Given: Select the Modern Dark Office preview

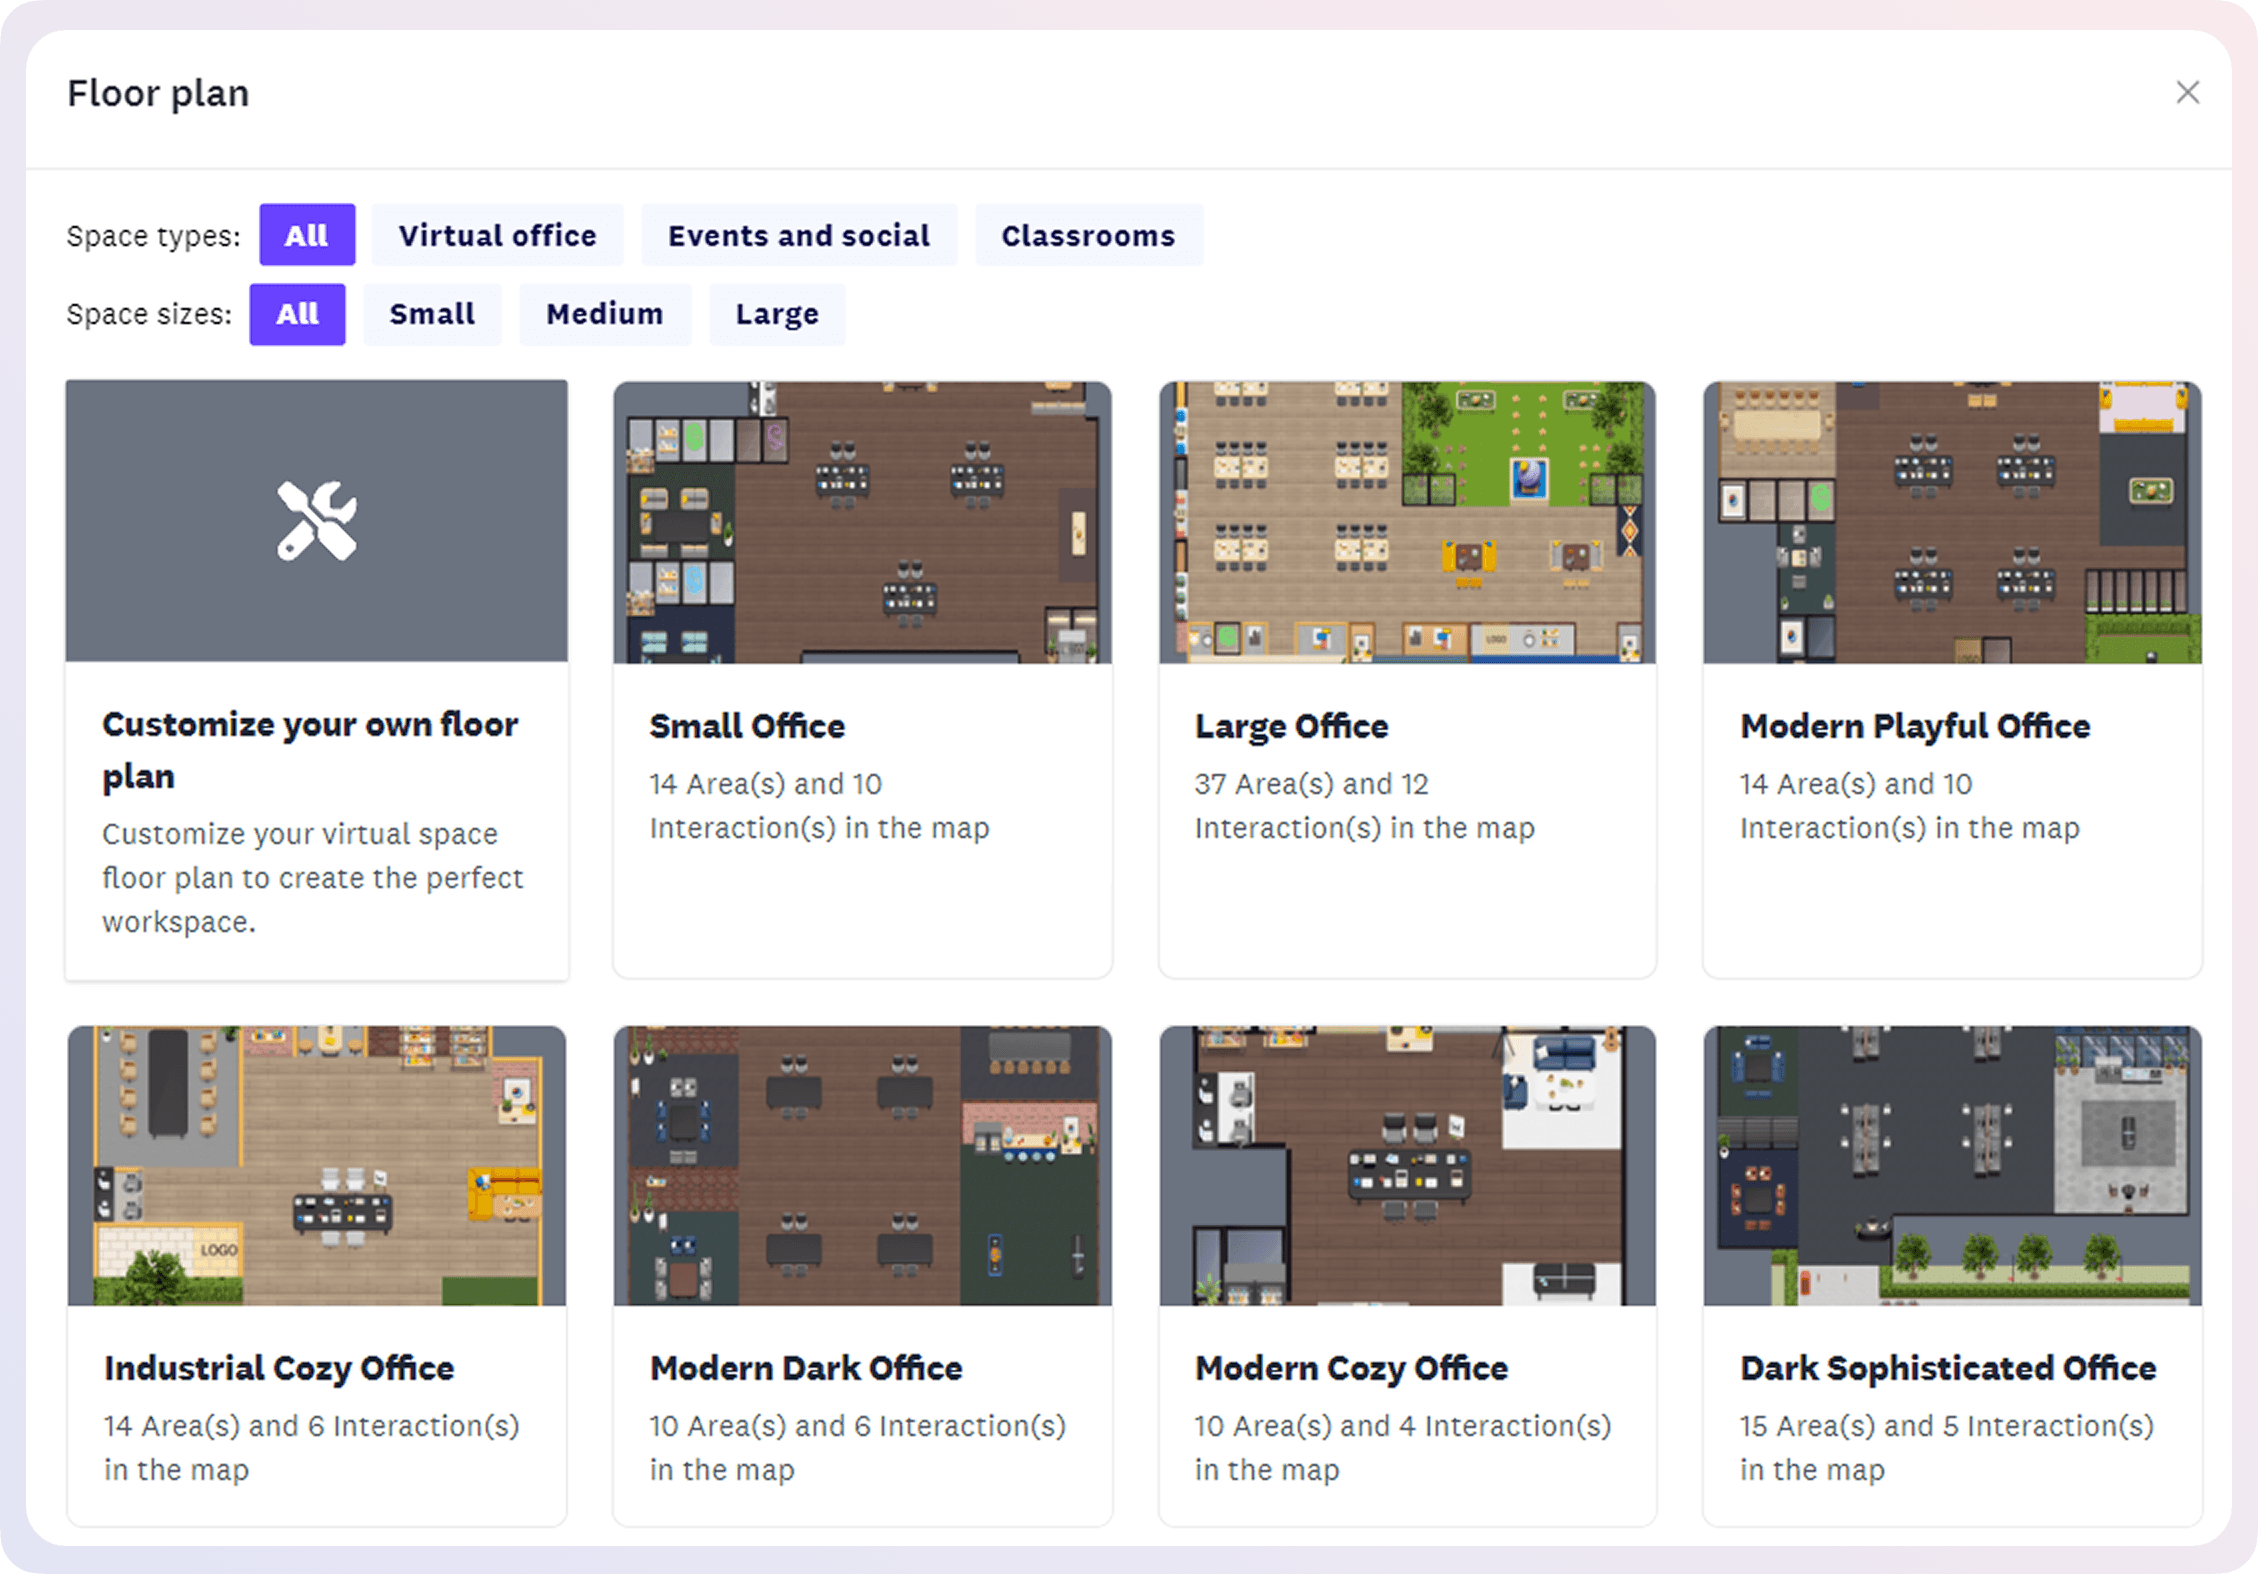Looking at the screenshot, I should tap(862, 1165).
